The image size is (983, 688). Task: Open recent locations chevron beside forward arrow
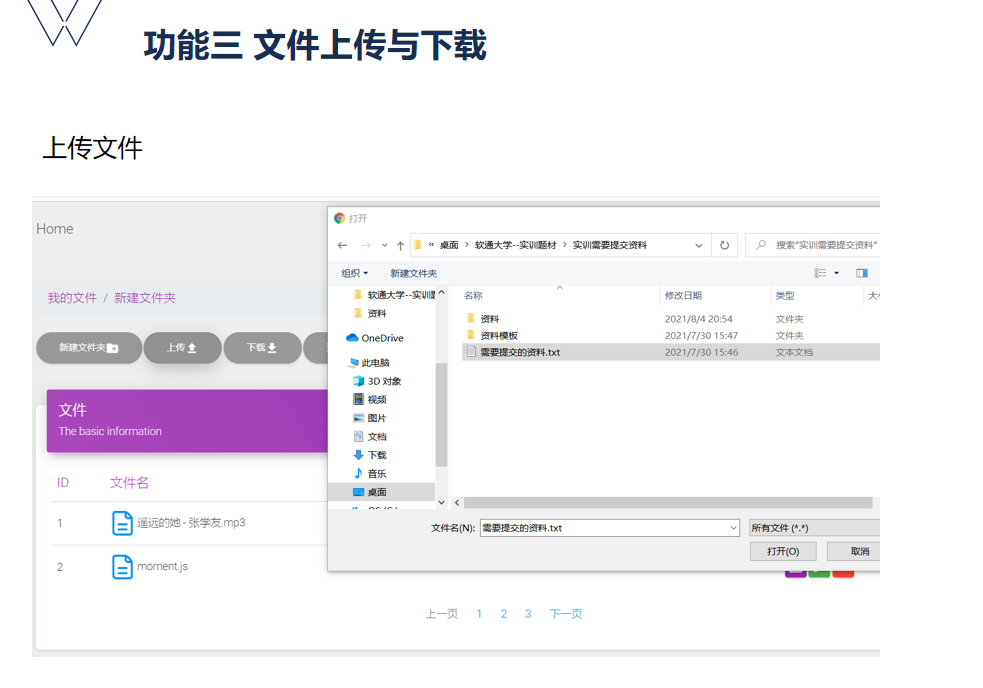point(384,245)
